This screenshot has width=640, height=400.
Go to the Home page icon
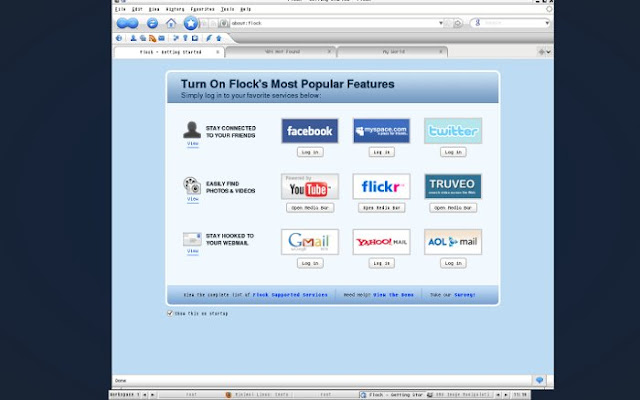(171, 23)
